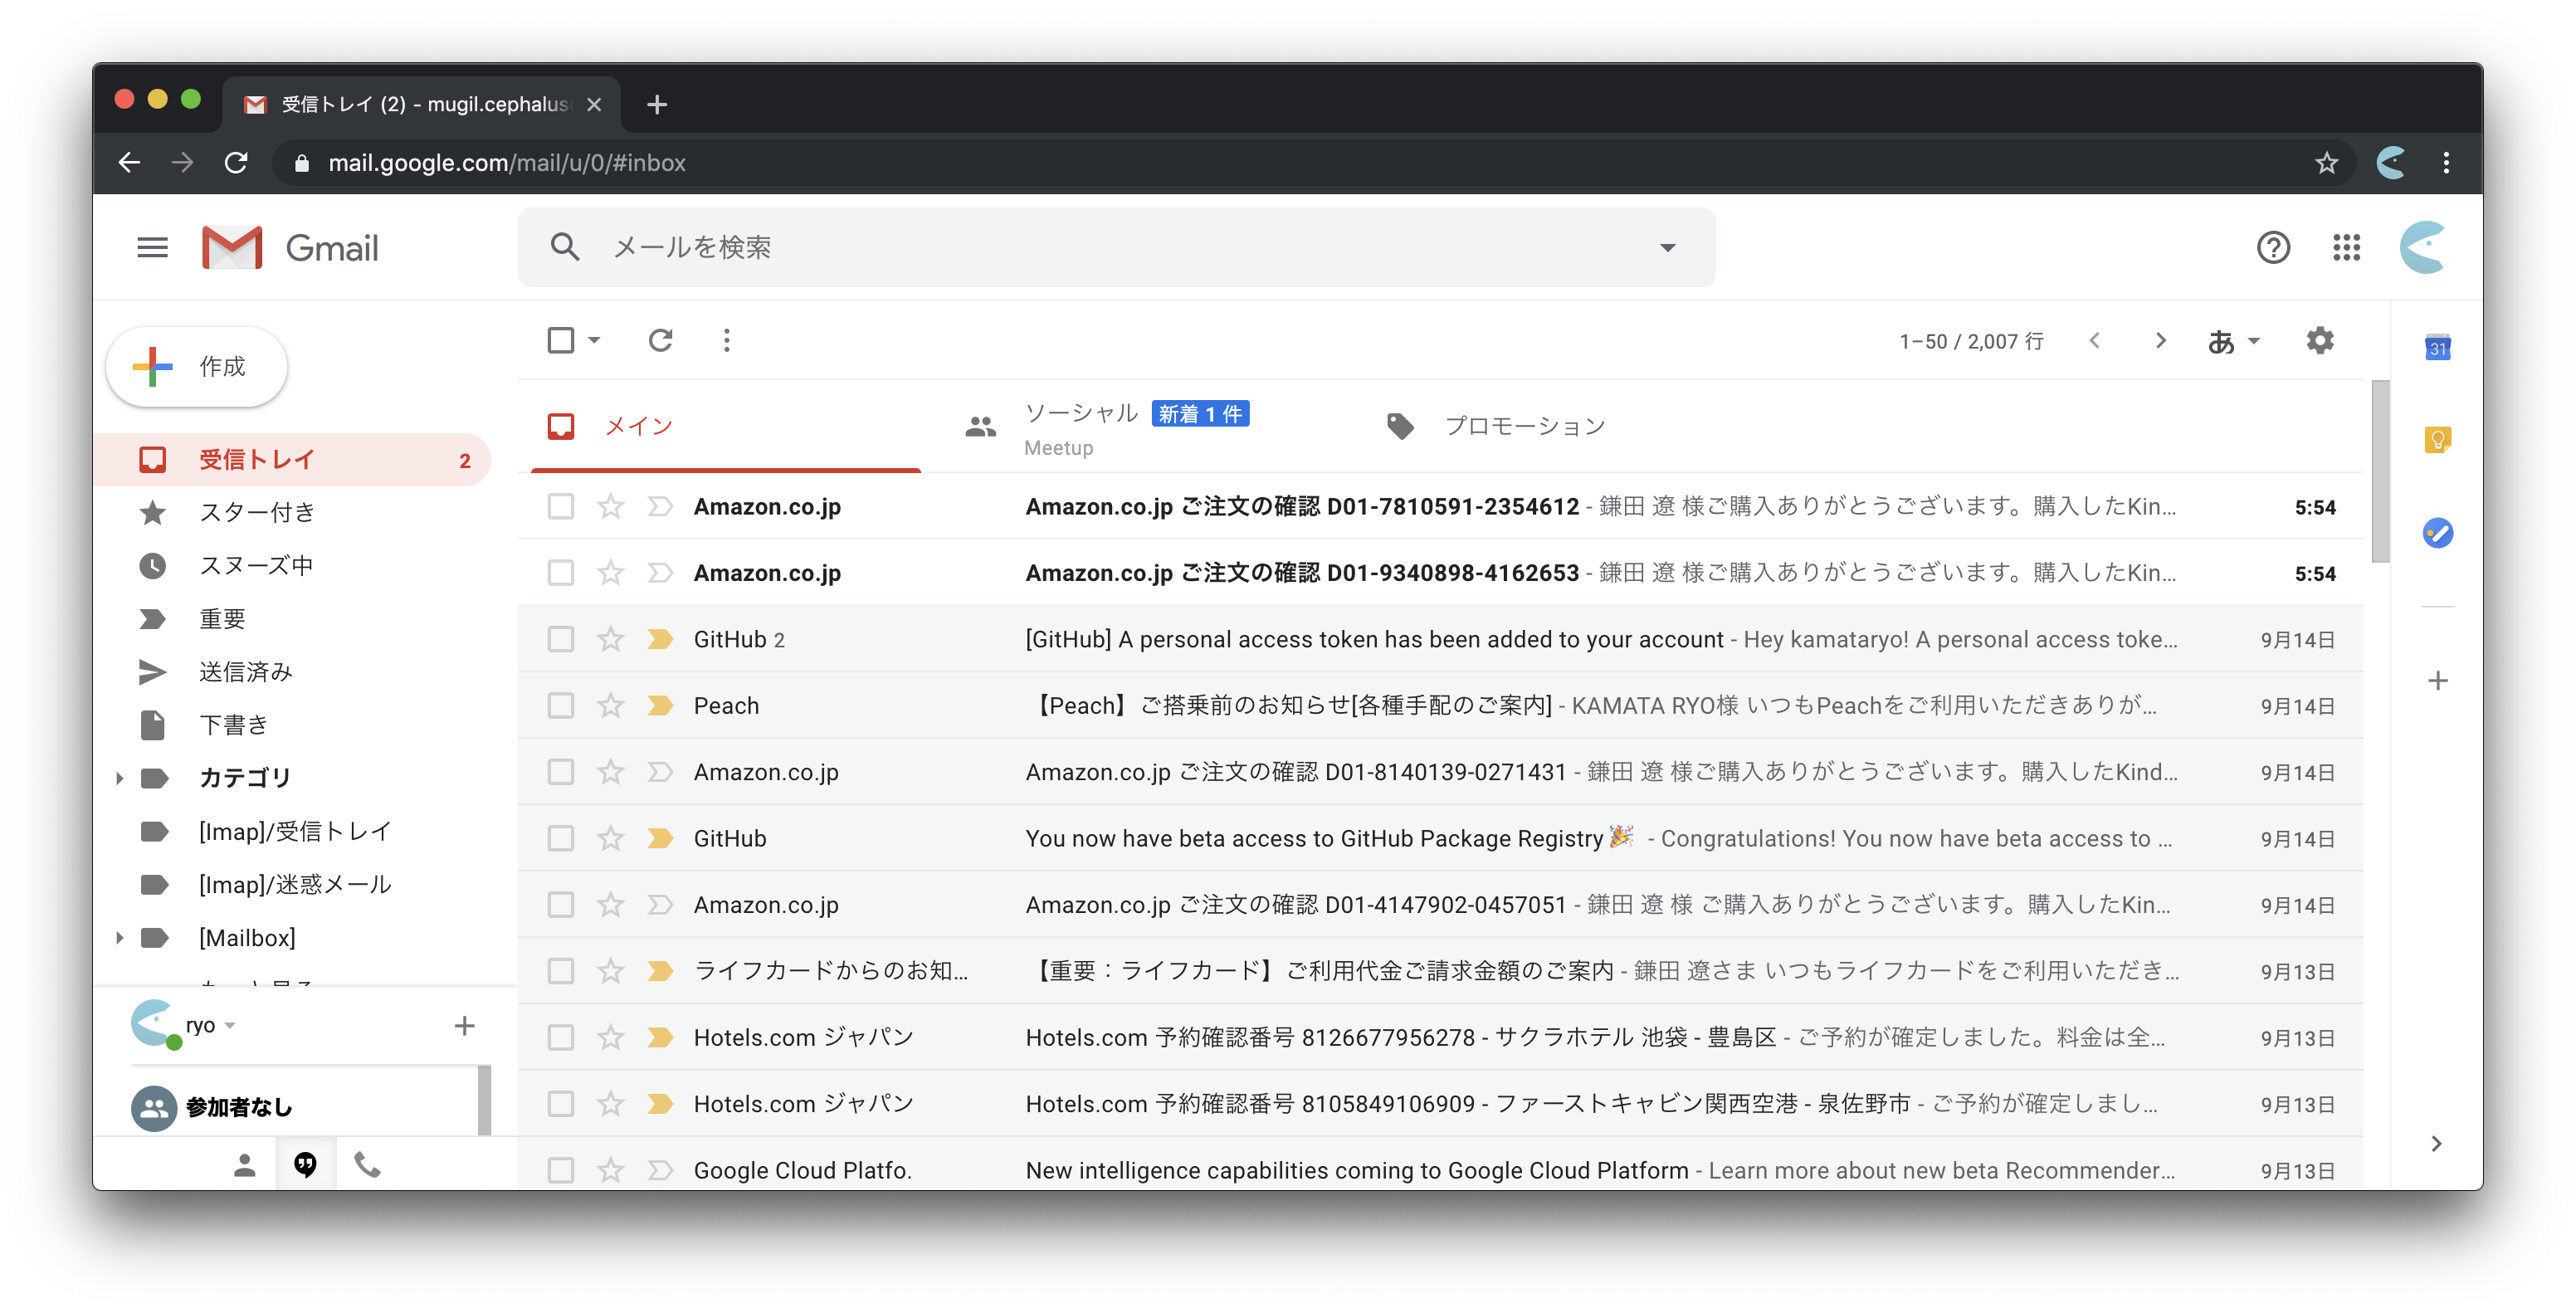Screen dimensions: 2576x1313
Task: Open the [Imap]/迷惑メール label
Action: [293, 885]
